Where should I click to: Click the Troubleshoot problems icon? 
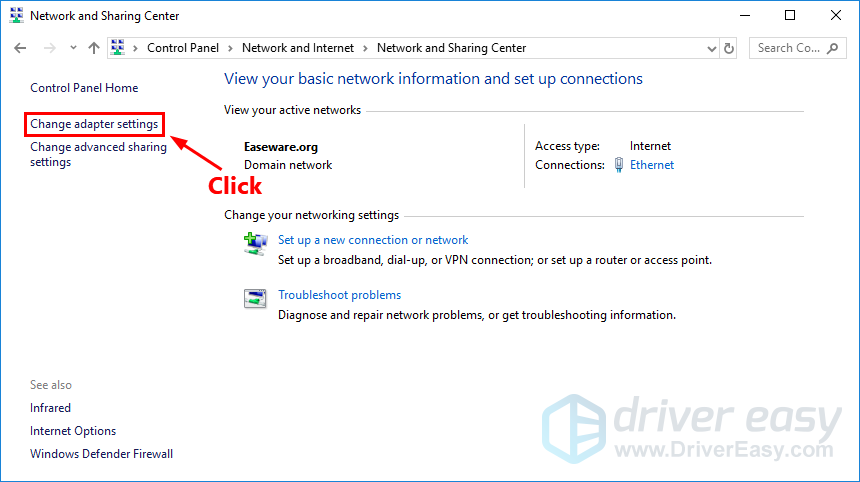click(256, 298)
